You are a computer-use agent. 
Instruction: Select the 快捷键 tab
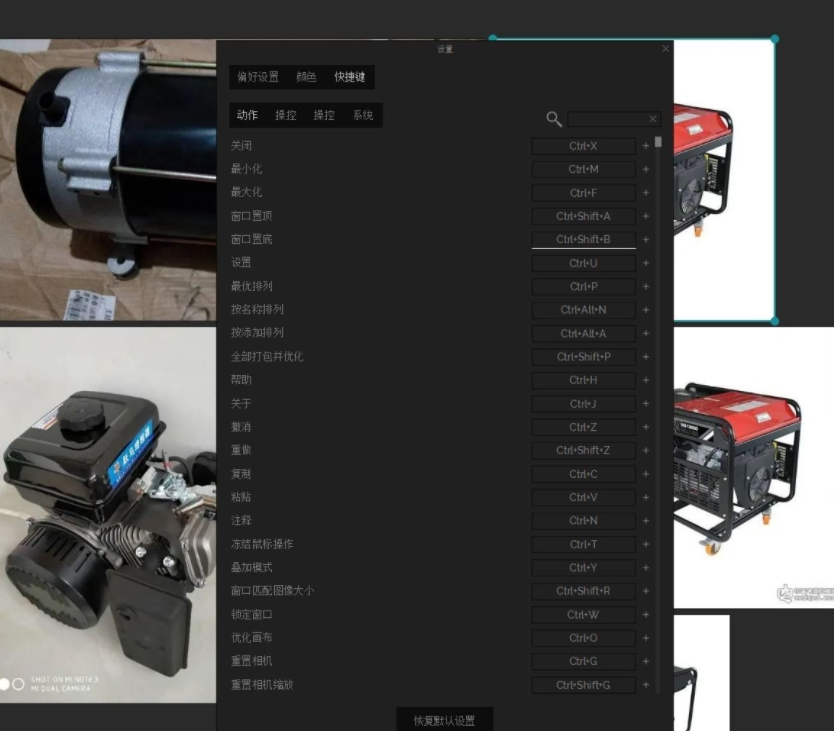(349, 77)
